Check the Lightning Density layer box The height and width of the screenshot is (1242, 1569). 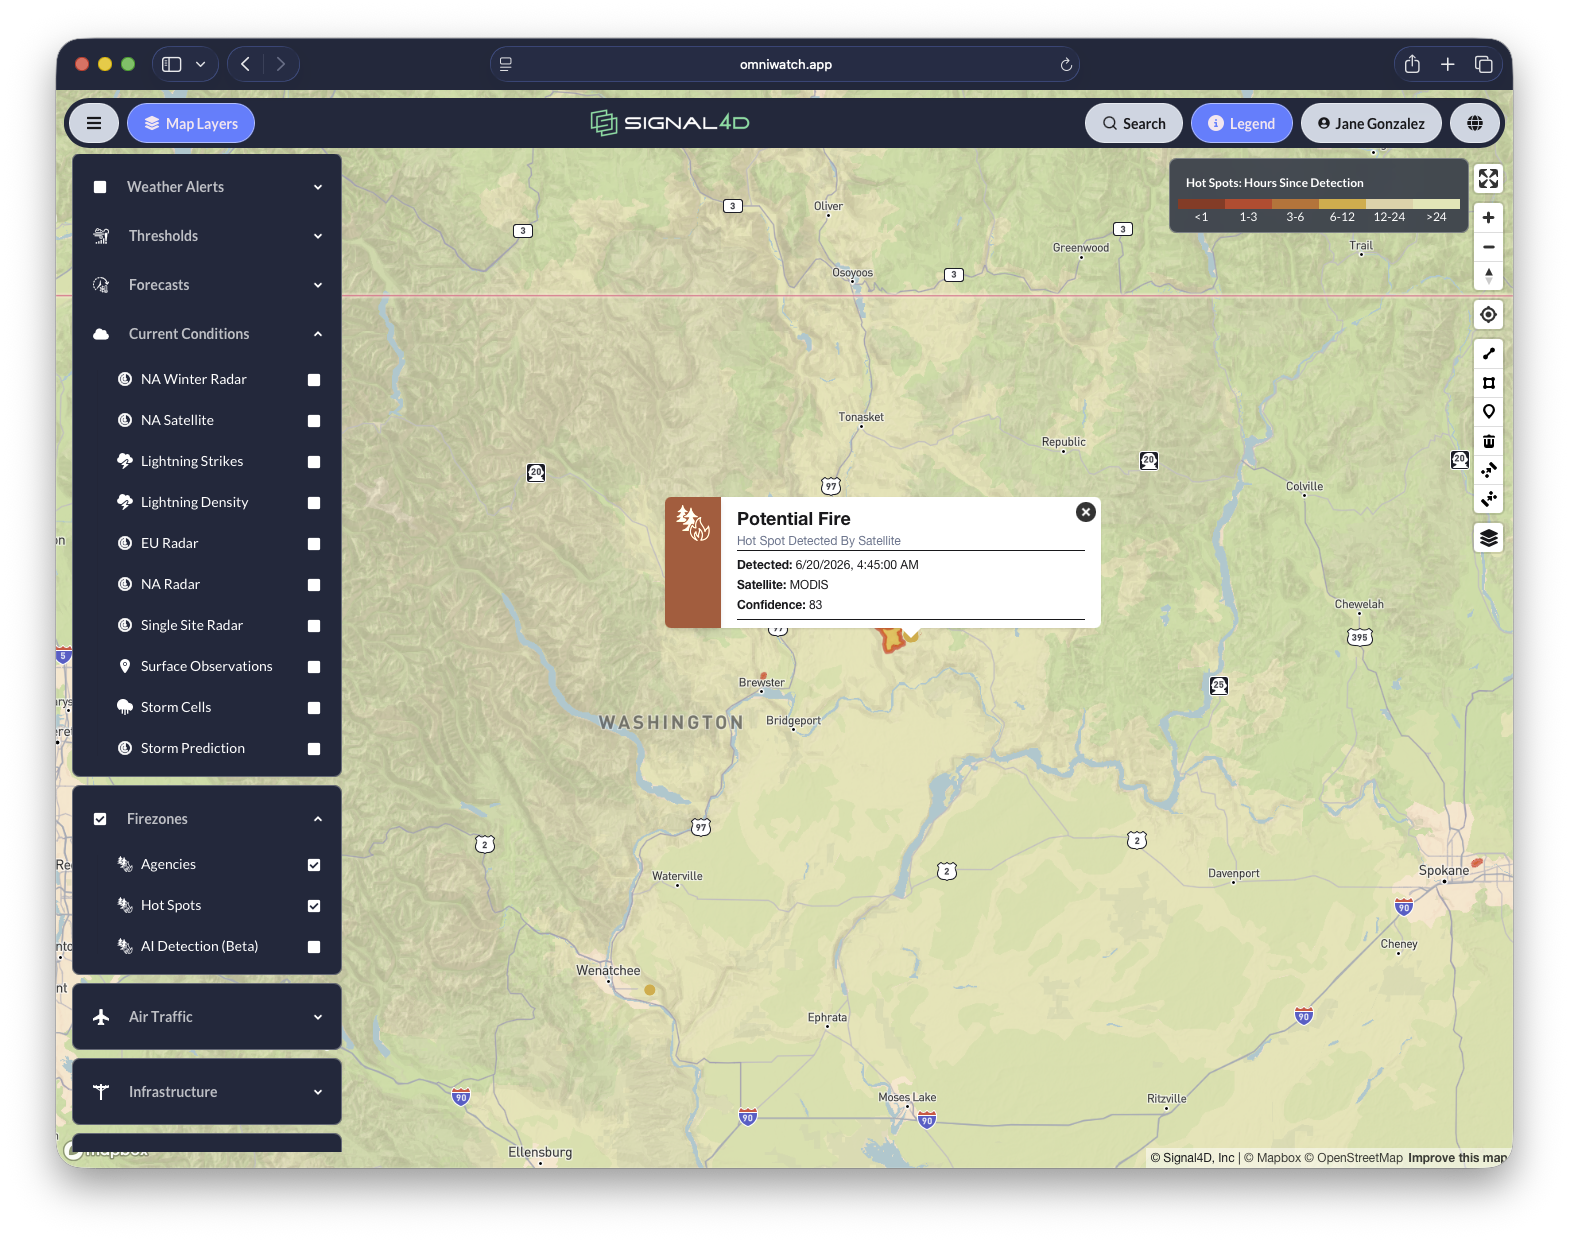click(314, 503)
